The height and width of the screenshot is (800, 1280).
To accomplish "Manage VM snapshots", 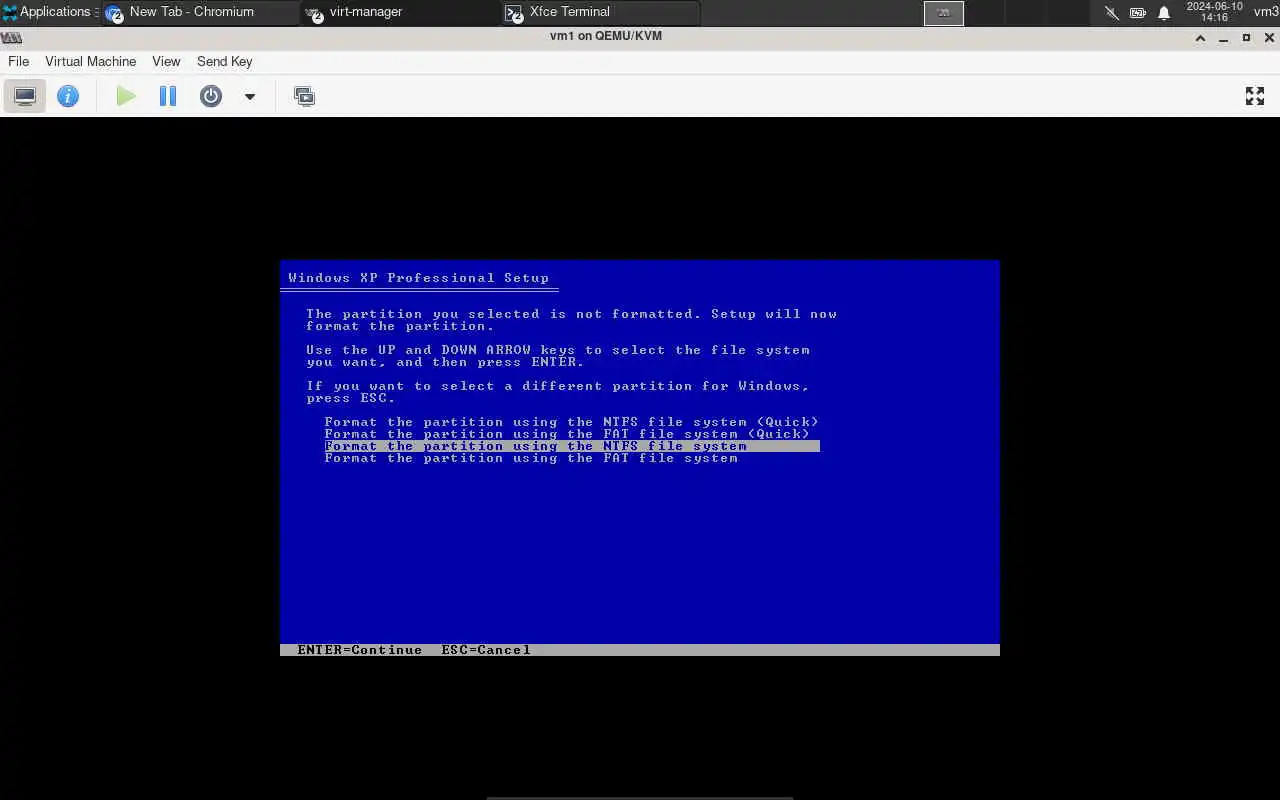I will 304,96.
